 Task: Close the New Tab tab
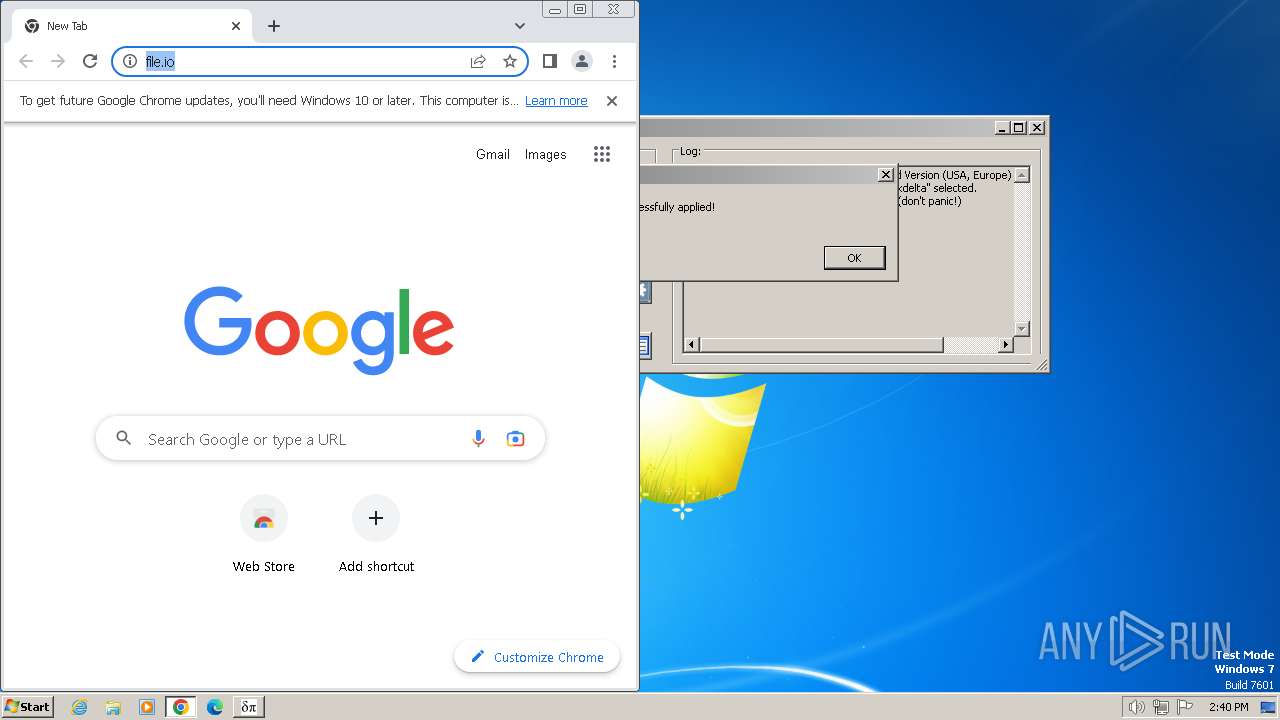[x=236, y=26]
